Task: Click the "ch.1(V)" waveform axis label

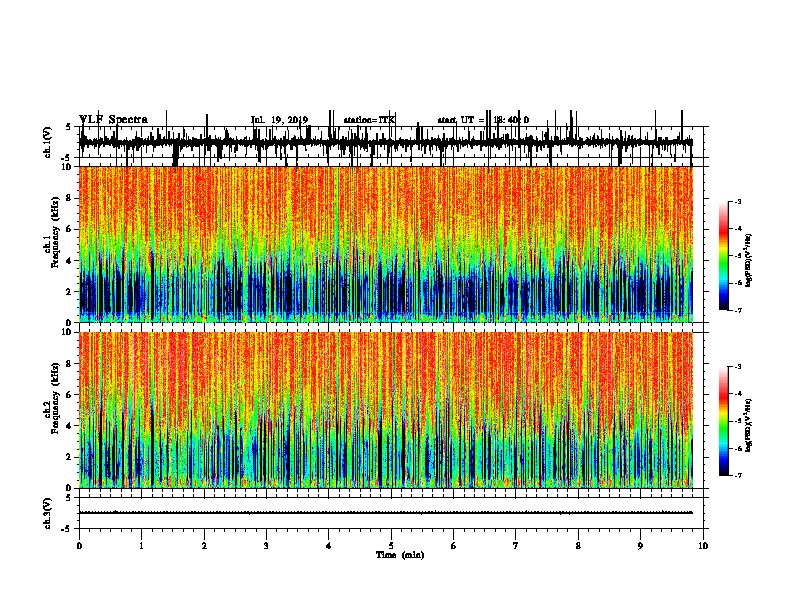Action: click(x=48, y=142)
